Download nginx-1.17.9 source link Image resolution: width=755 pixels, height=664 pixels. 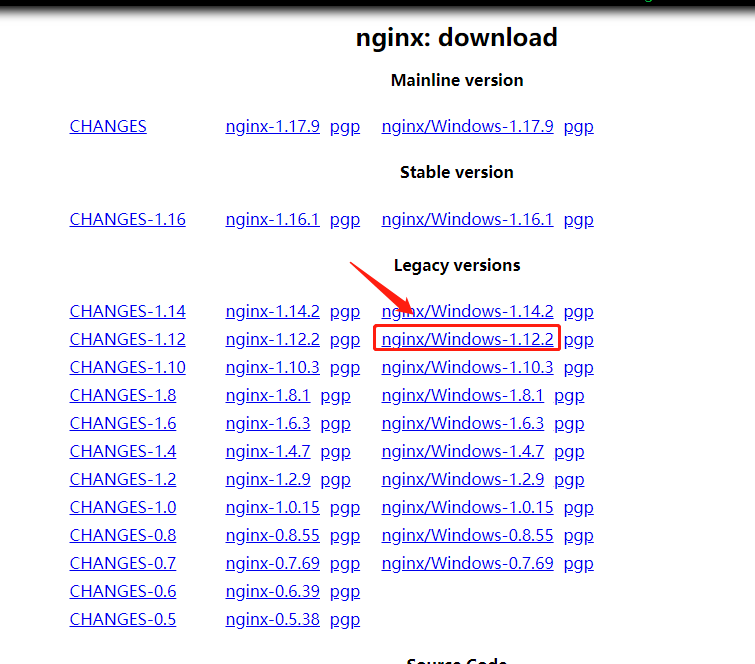273,126
